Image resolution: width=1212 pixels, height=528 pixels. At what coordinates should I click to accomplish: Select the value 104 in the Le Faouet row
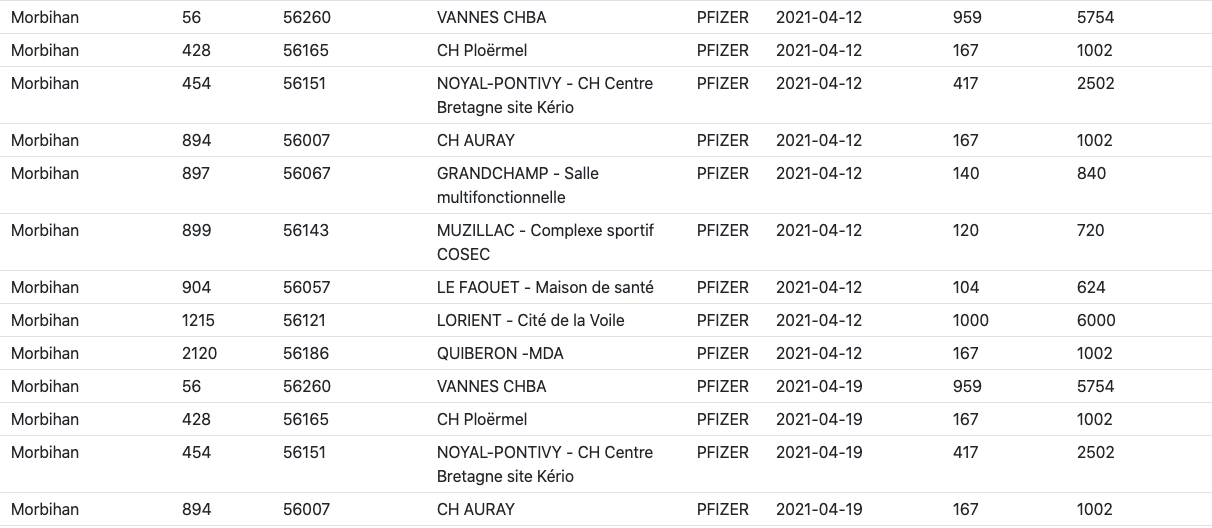pos(966,287)
